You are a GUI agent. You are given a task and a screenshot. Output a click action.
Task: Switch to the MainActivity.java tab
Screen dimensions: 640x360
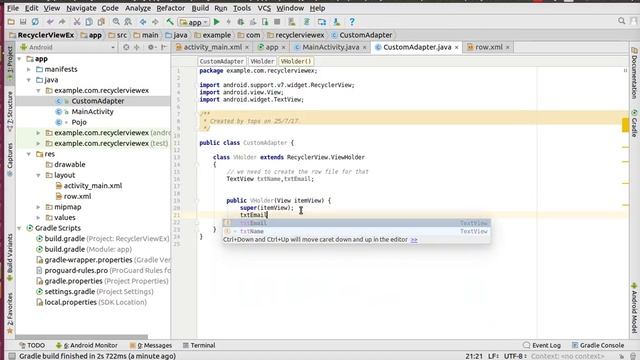click(331, 47)
